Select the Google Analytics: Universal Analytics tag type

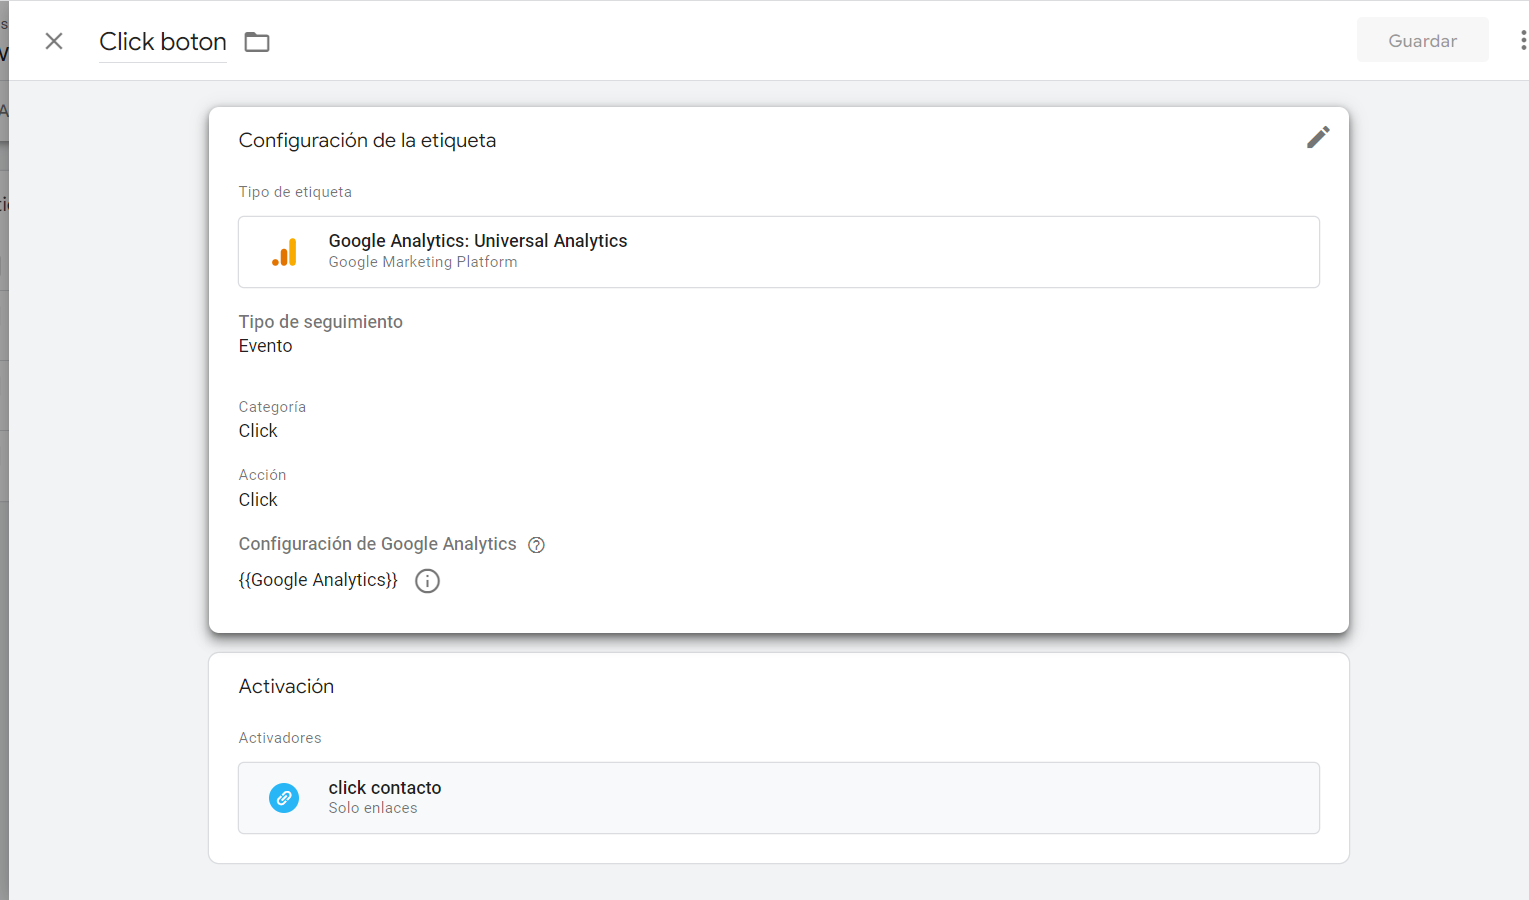click(478, 241)
